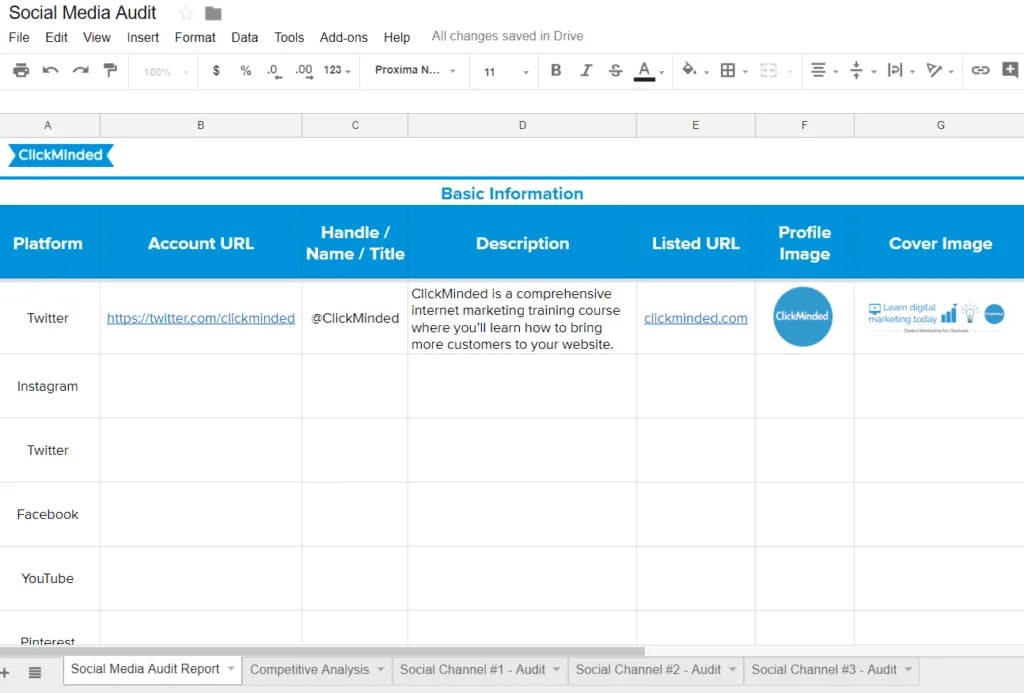Select the paint format tool
The width and height of the screenshot is (1024, 693).
pos(111,71)
